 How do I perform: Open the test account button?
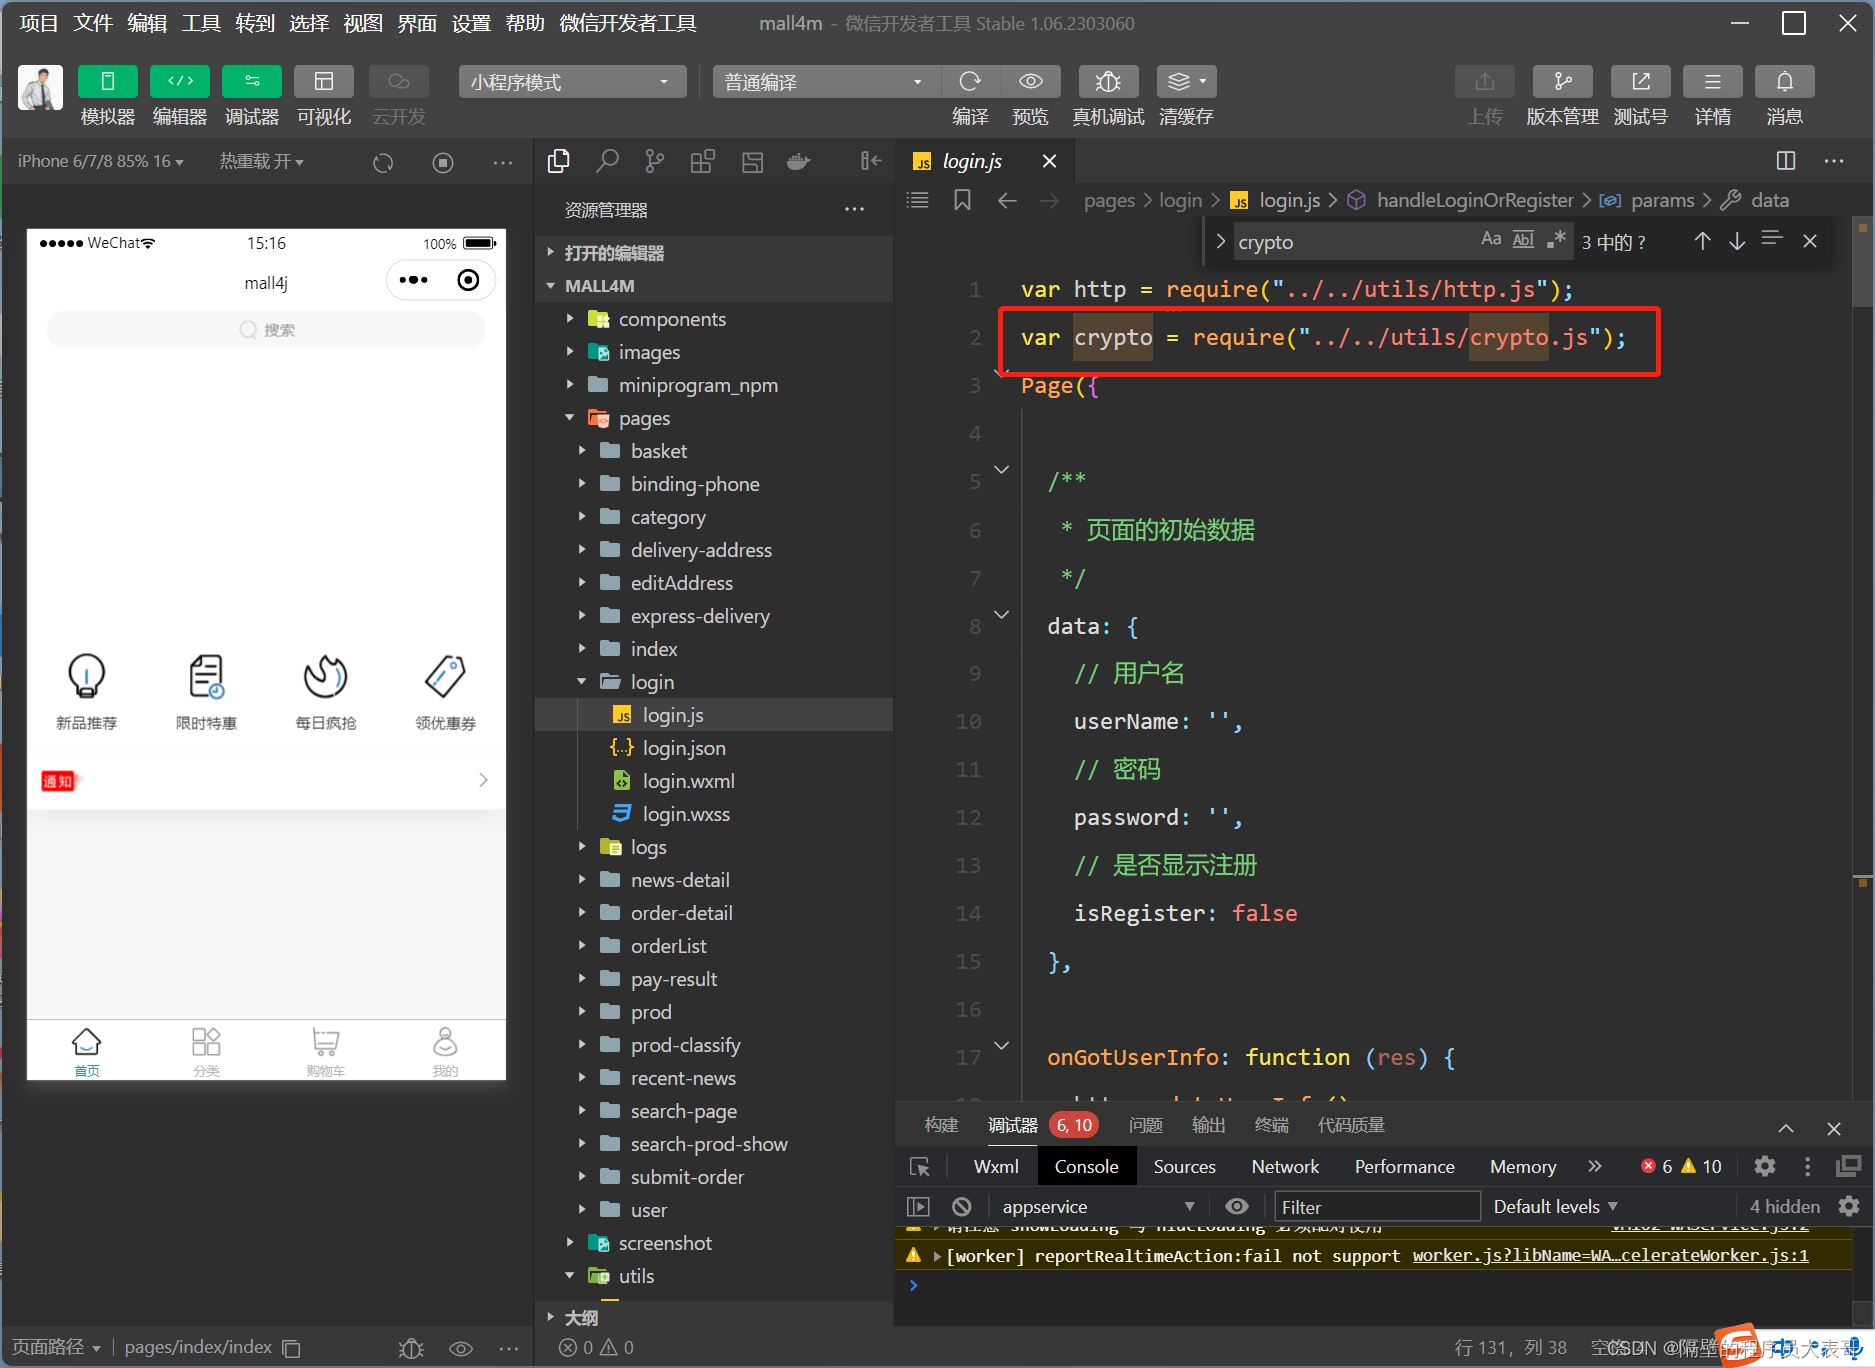tap(1640, 82)
